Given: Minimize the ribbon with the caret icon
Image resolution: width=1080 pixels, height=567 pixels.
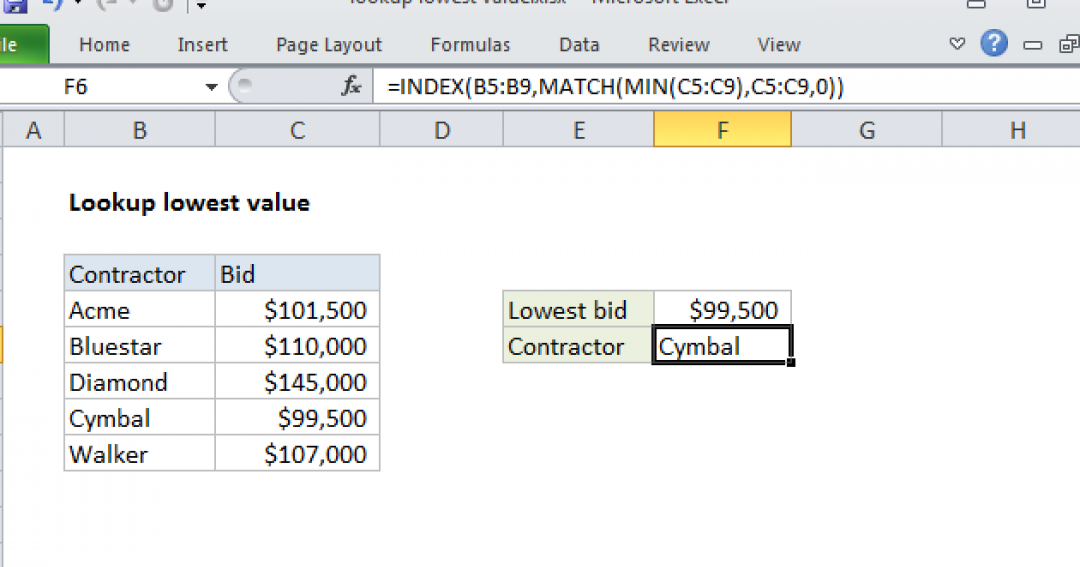Looking at the screenshot, I should pyautogui.click(x=957, y=44).
